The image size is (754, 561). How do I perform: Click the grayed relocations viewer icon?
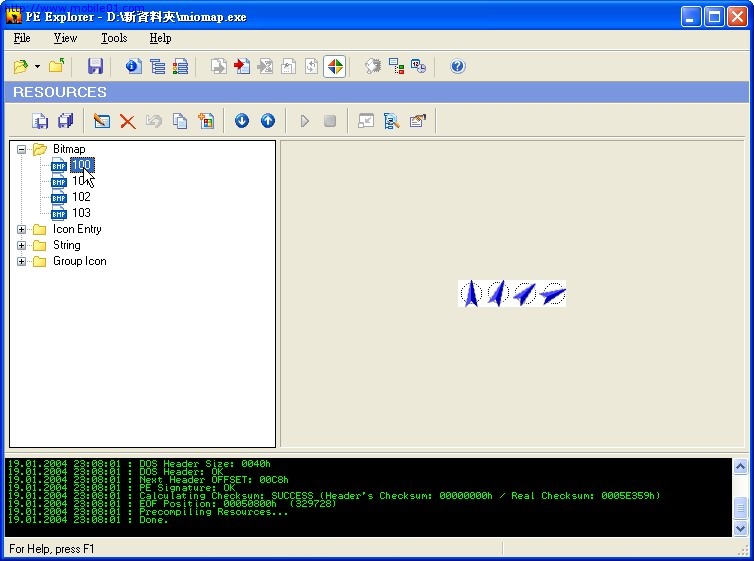[x=288, y=66]
